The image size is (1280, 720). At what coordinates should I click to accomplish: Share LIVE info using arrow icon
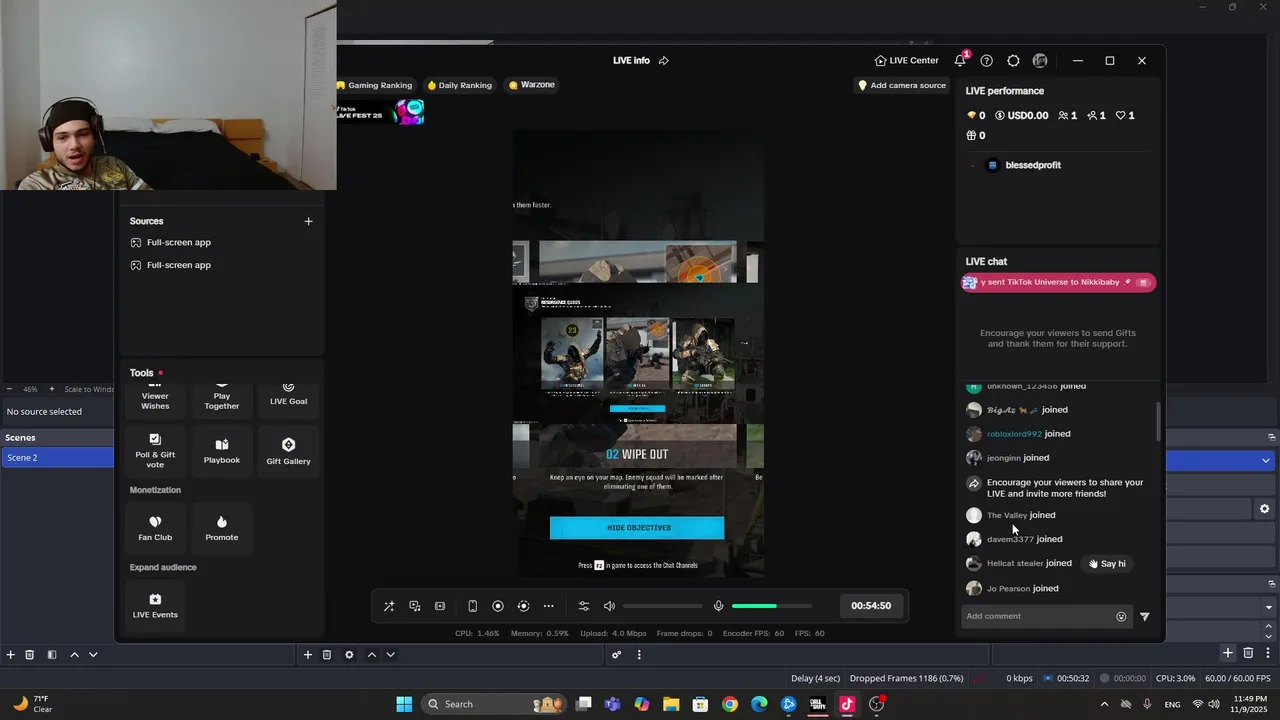click(664, 60)
